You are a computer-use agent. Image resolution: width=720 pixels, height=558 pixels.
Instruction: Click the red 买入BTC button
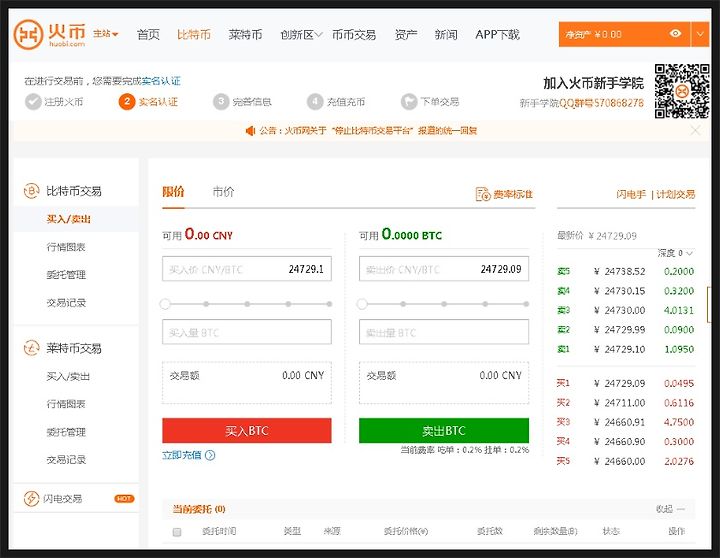[247, 431]
